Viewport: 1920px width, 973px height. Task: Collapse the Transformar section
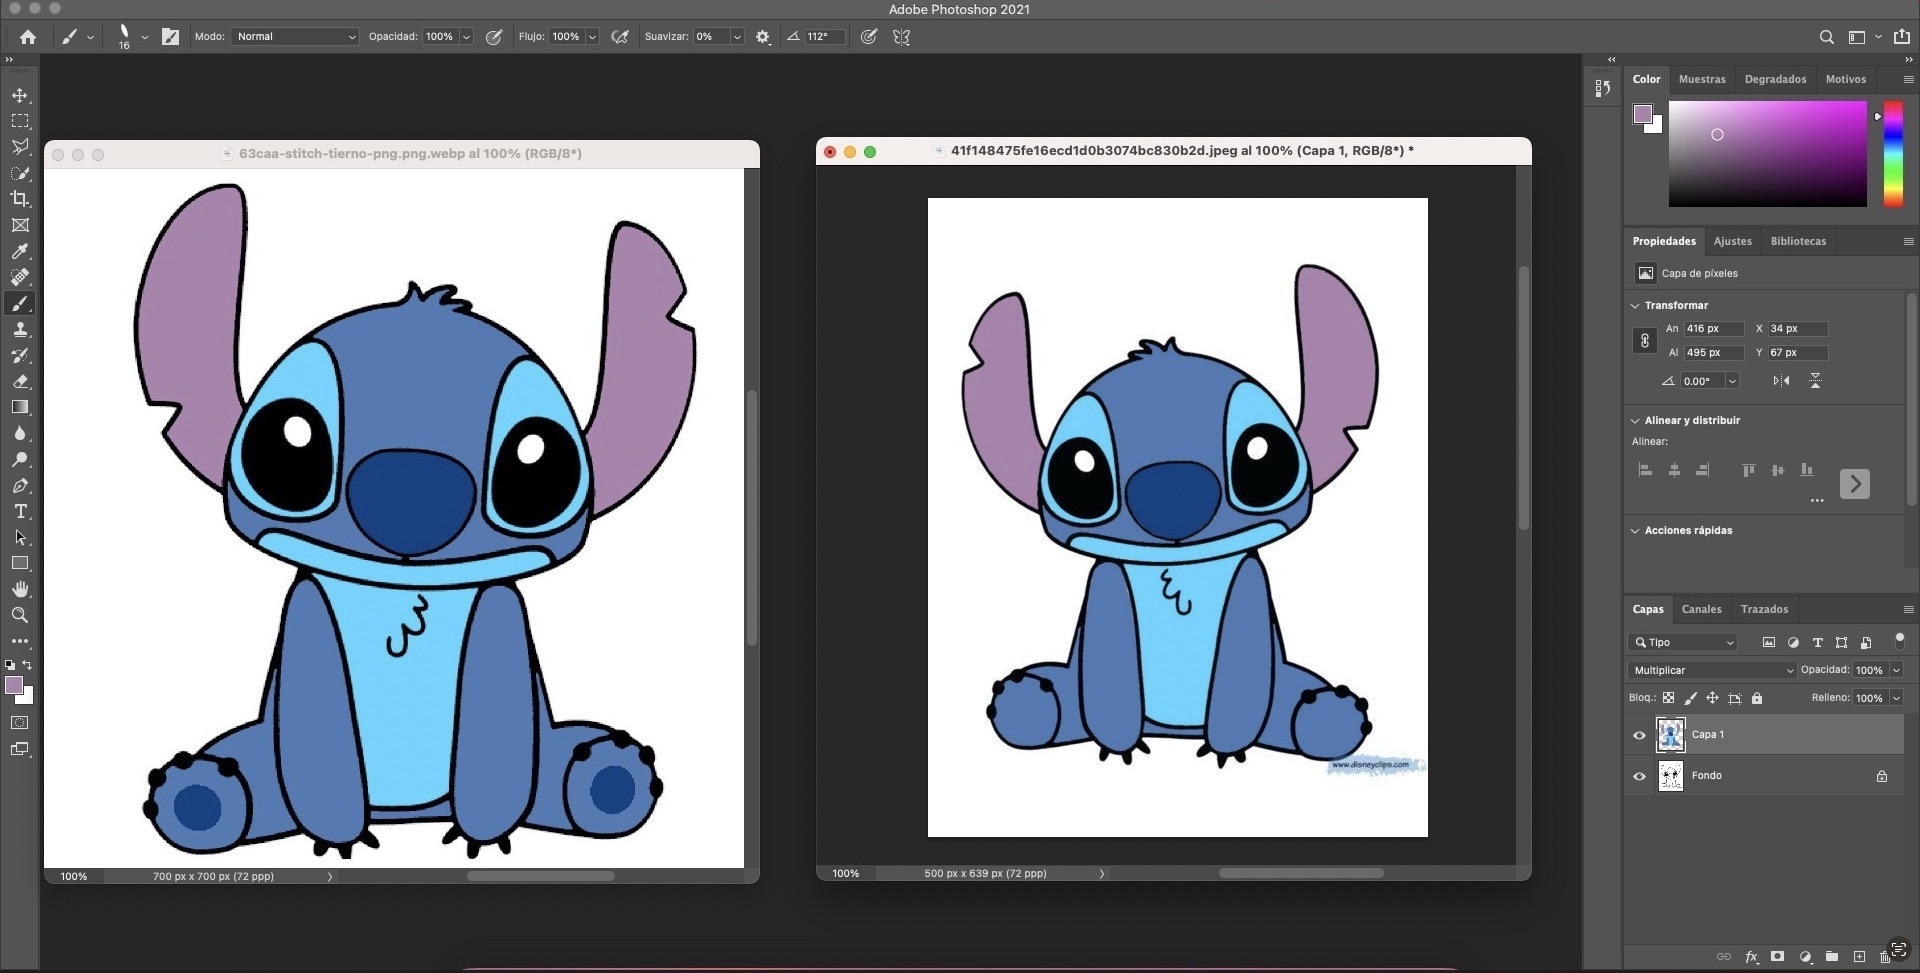(x=1635, y=306)
